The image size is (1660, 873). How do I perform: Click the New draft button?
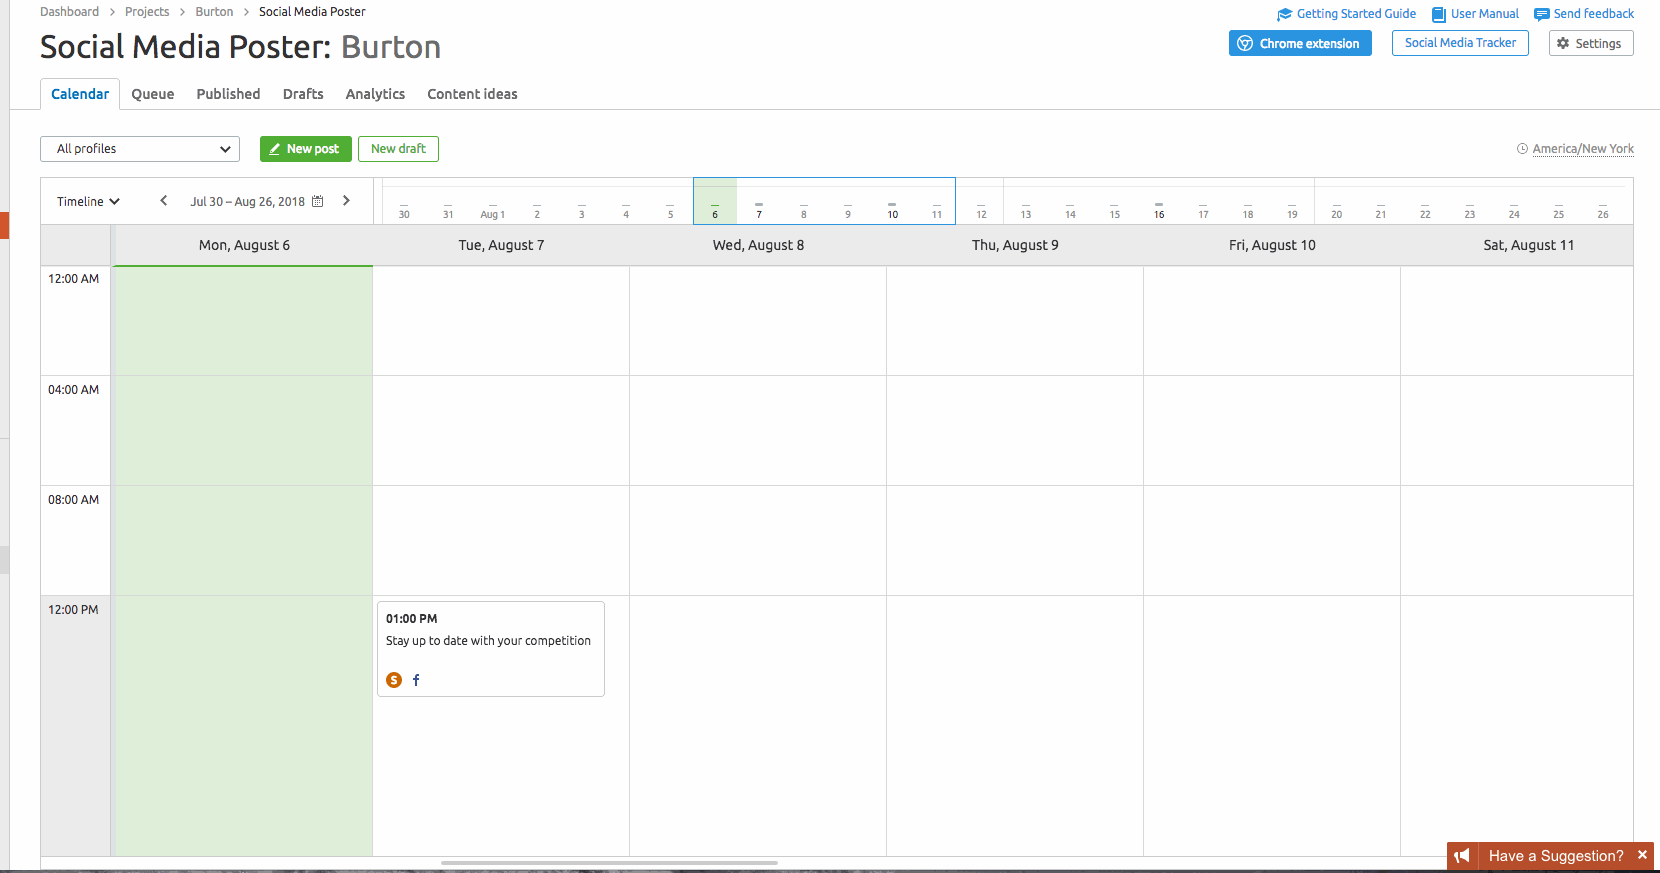398,149
